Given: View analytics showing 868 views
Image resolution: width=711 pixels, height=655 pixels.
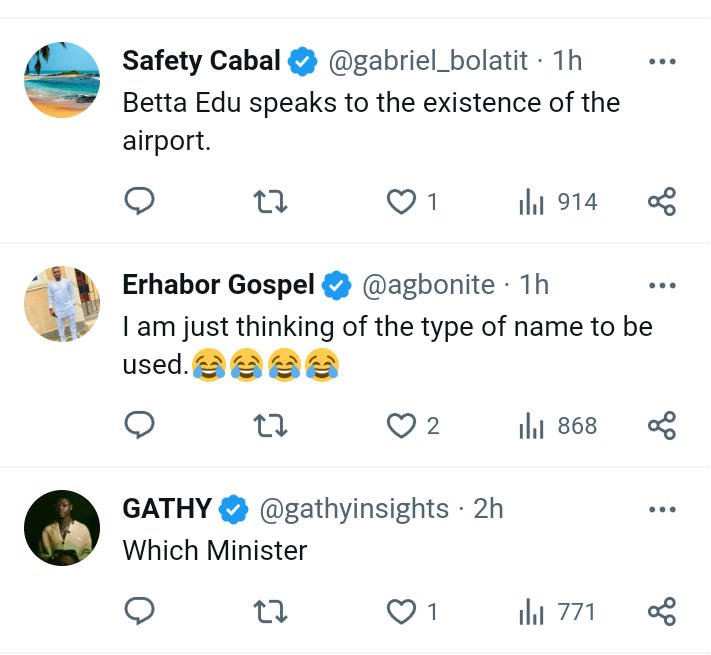Looking at the screenshot, I should (x=558, y=426).
